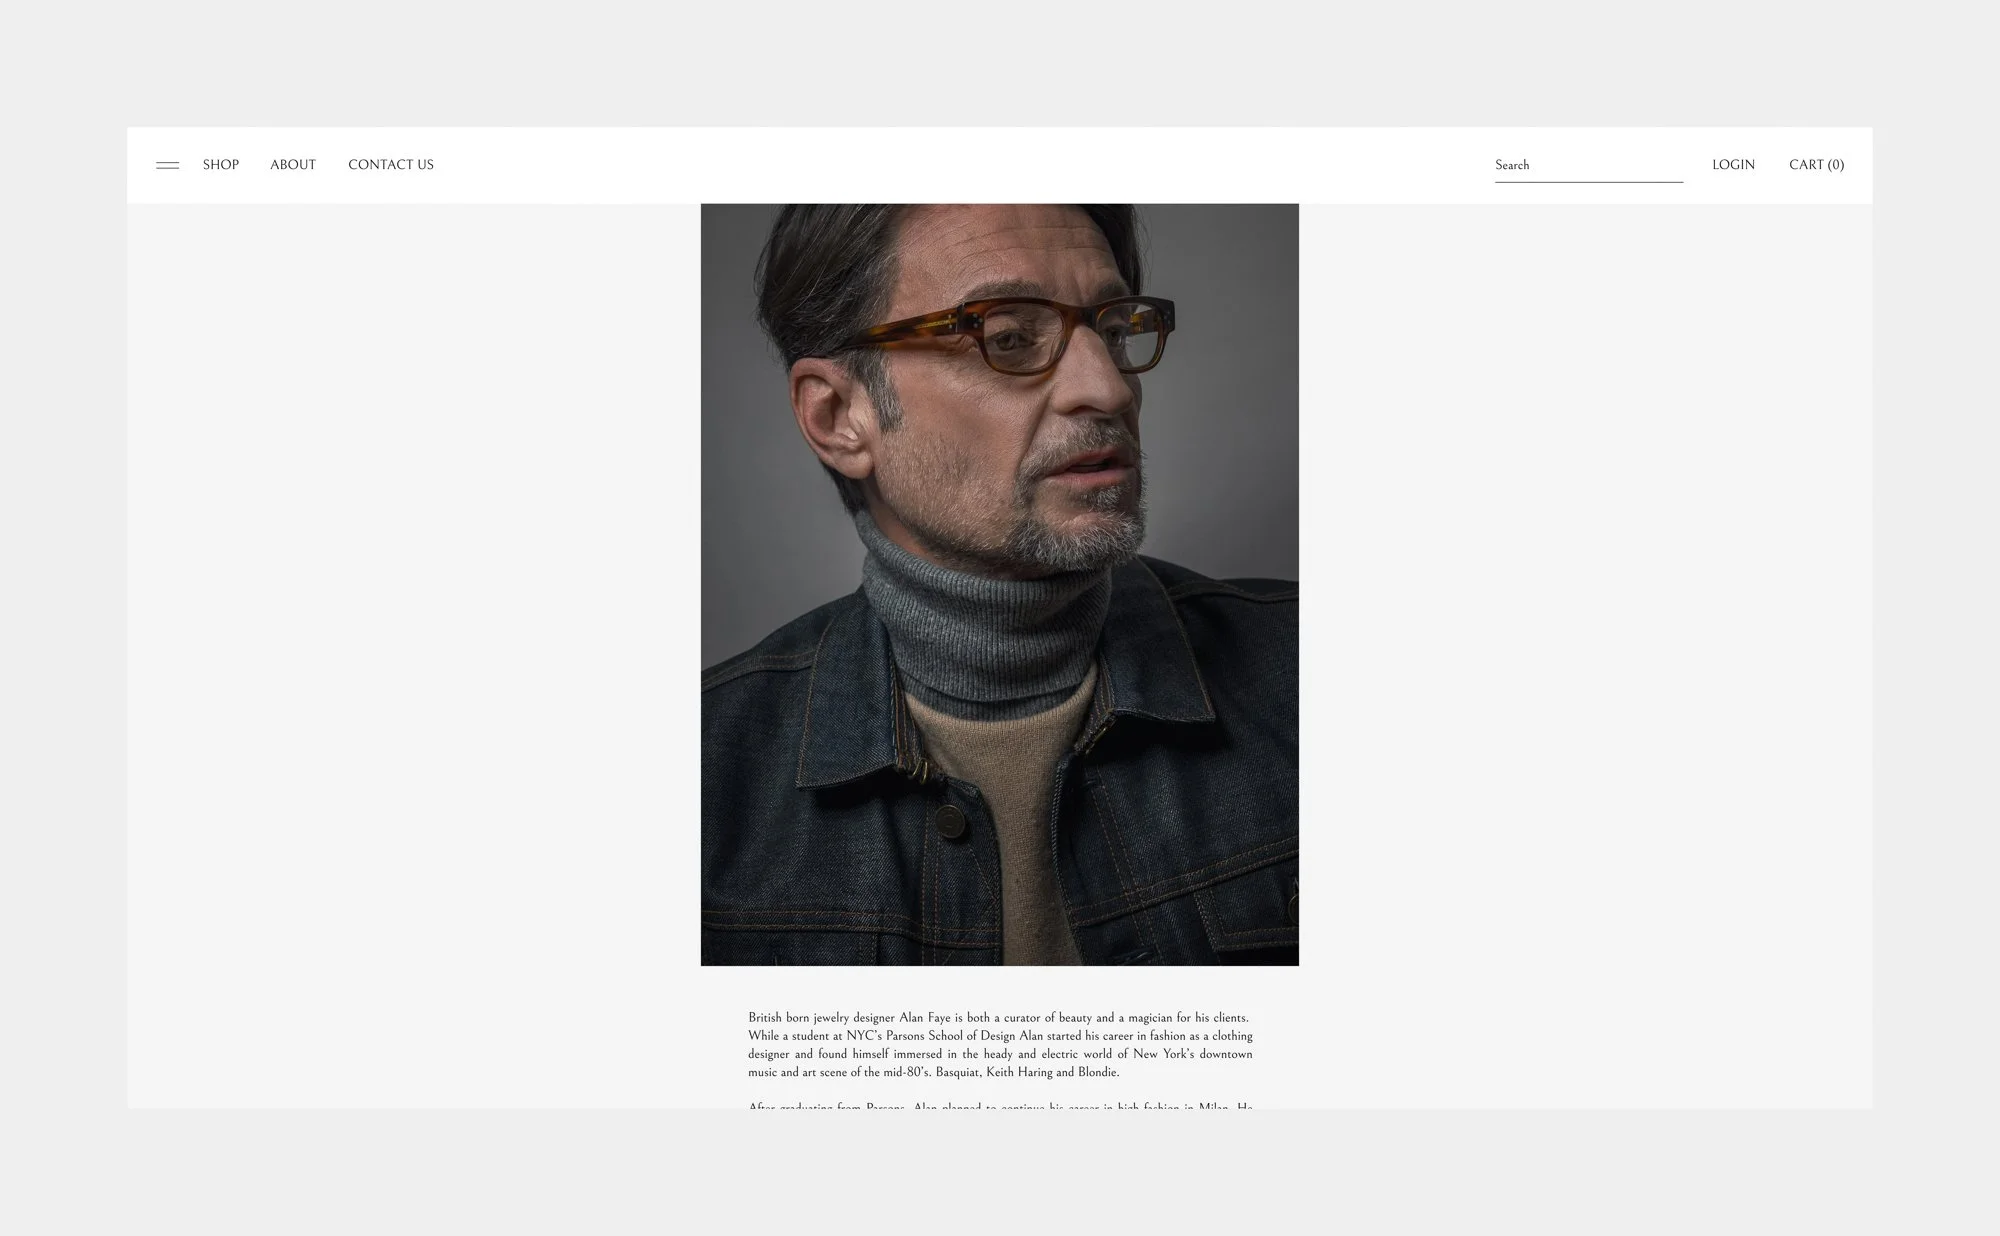
Task: Go to the SHOP page
Action: 221,165
